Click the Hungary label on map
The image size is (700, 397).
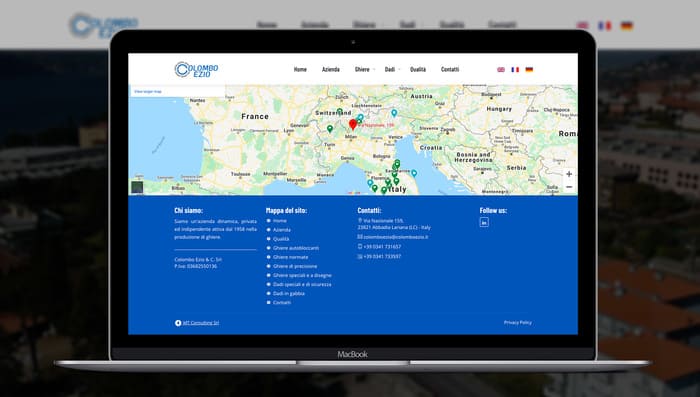pos(499,109)
